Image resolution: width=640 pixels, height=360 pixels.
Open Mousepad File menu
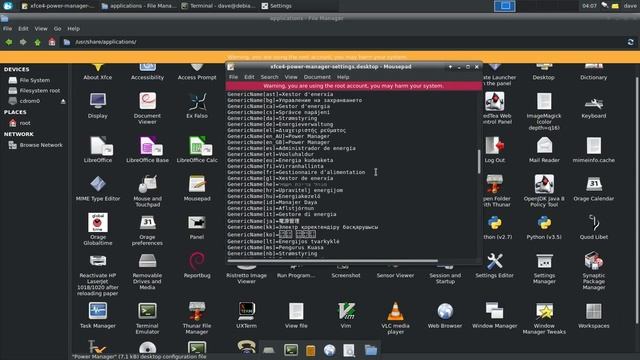(233, 77)
